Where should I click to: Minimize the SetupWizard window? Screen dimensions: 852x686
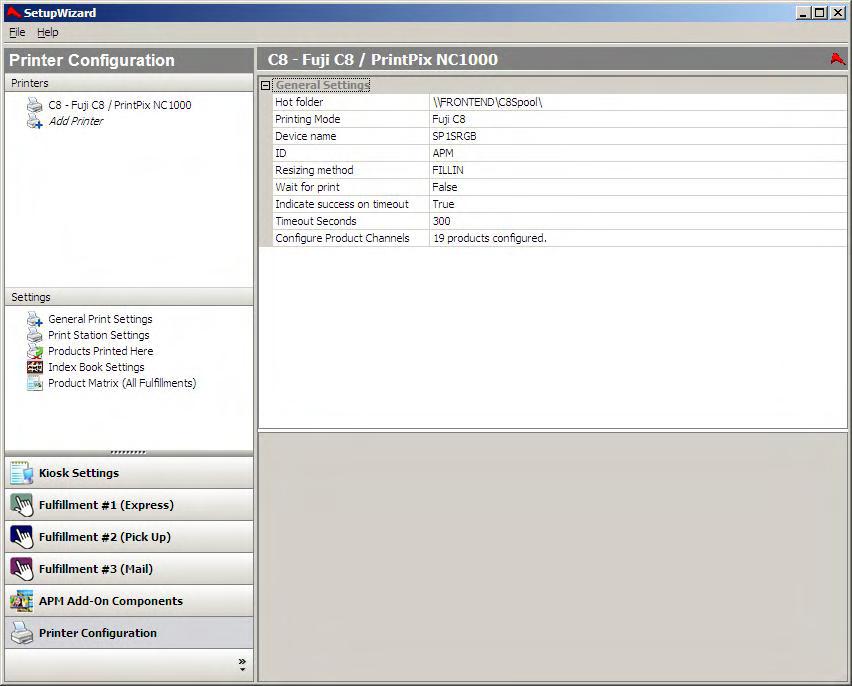(803, 13)
